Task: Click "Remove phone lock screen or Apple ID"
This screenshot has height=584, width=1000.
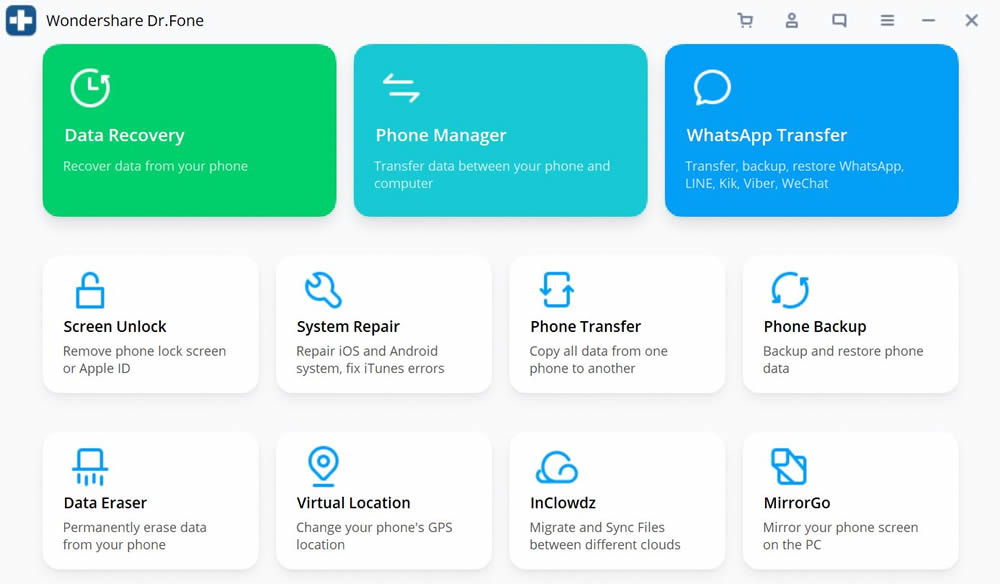Action: [144, 360]
